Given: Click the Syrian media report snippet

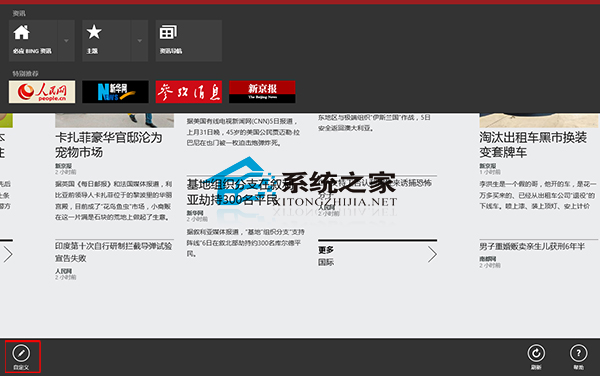Looking at the screenshot, I should click(x=246, y=243).
